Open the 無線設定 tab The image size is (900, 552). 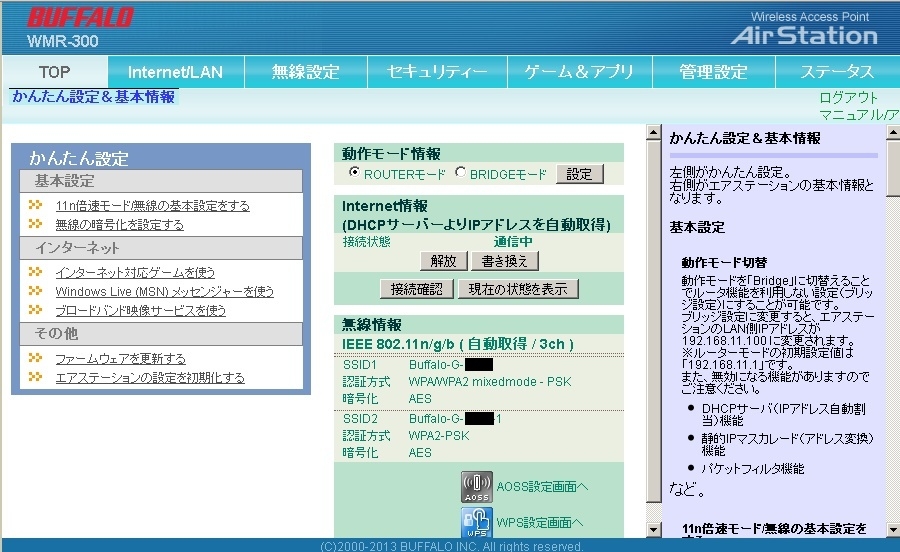click(x=306, y=72)
